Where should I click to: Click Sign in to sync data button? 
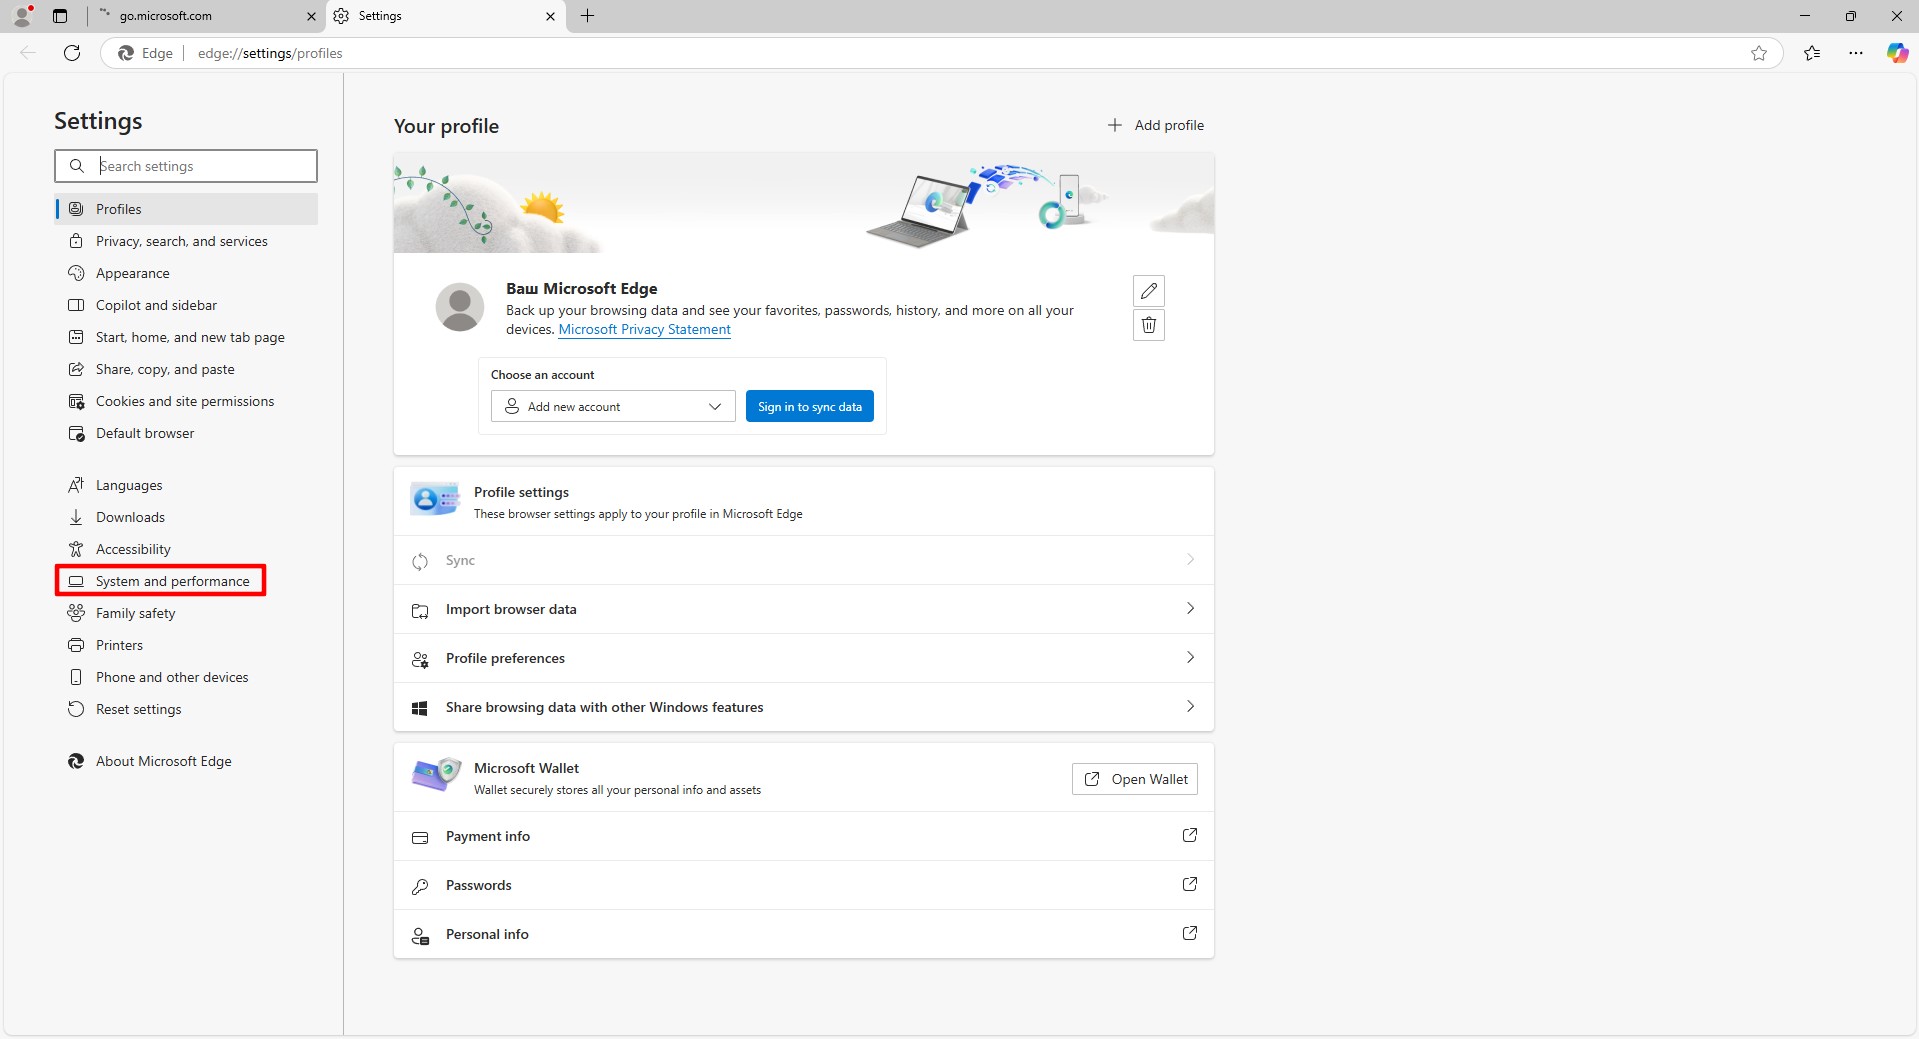click(809, 406)
